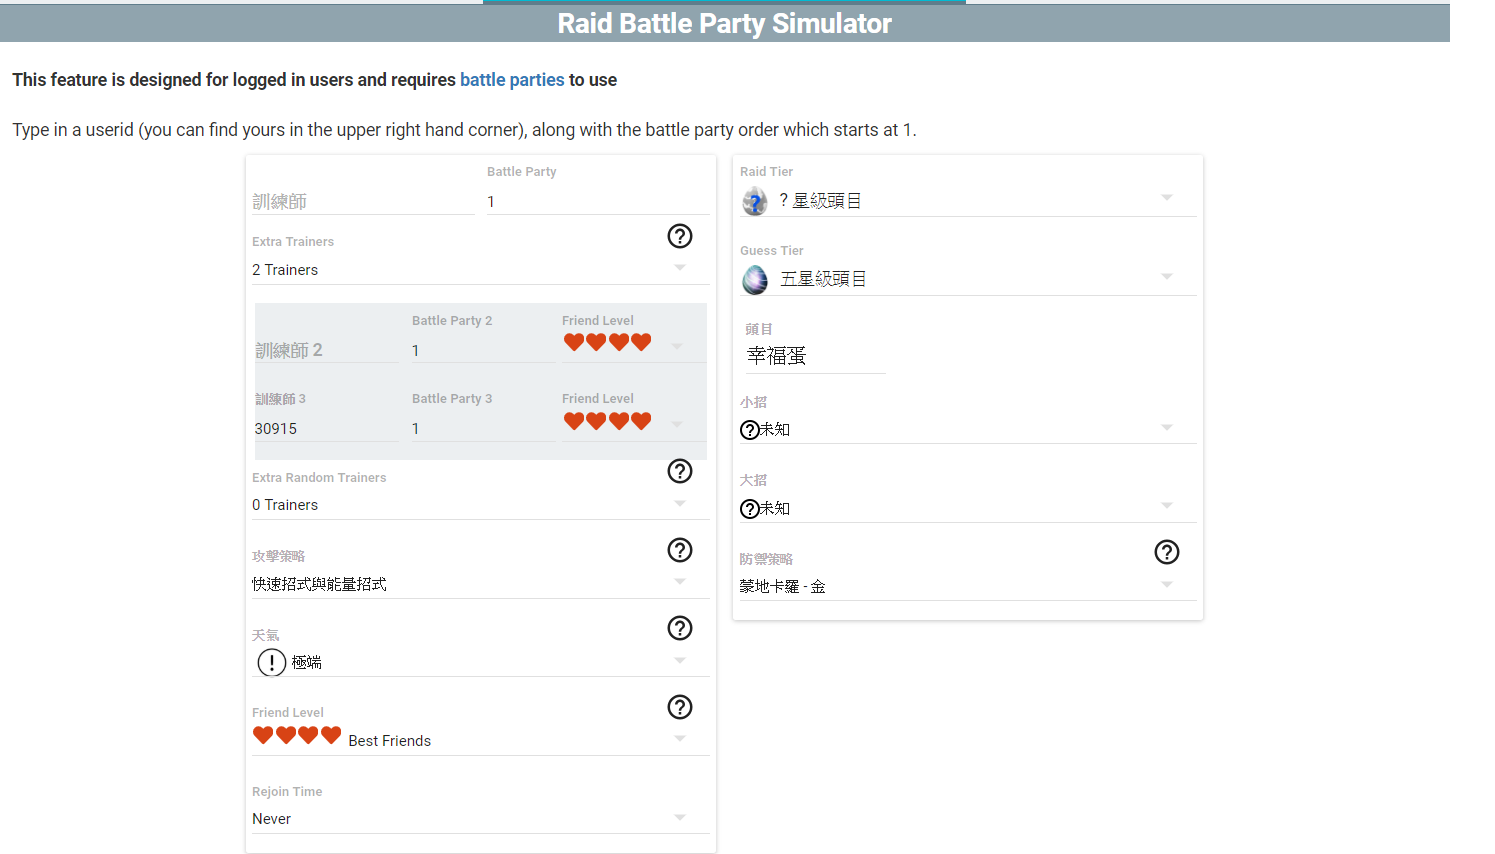Click the Battle Party 2 number field
This screenshot has width=1495, height=854.
coord(481,351)
